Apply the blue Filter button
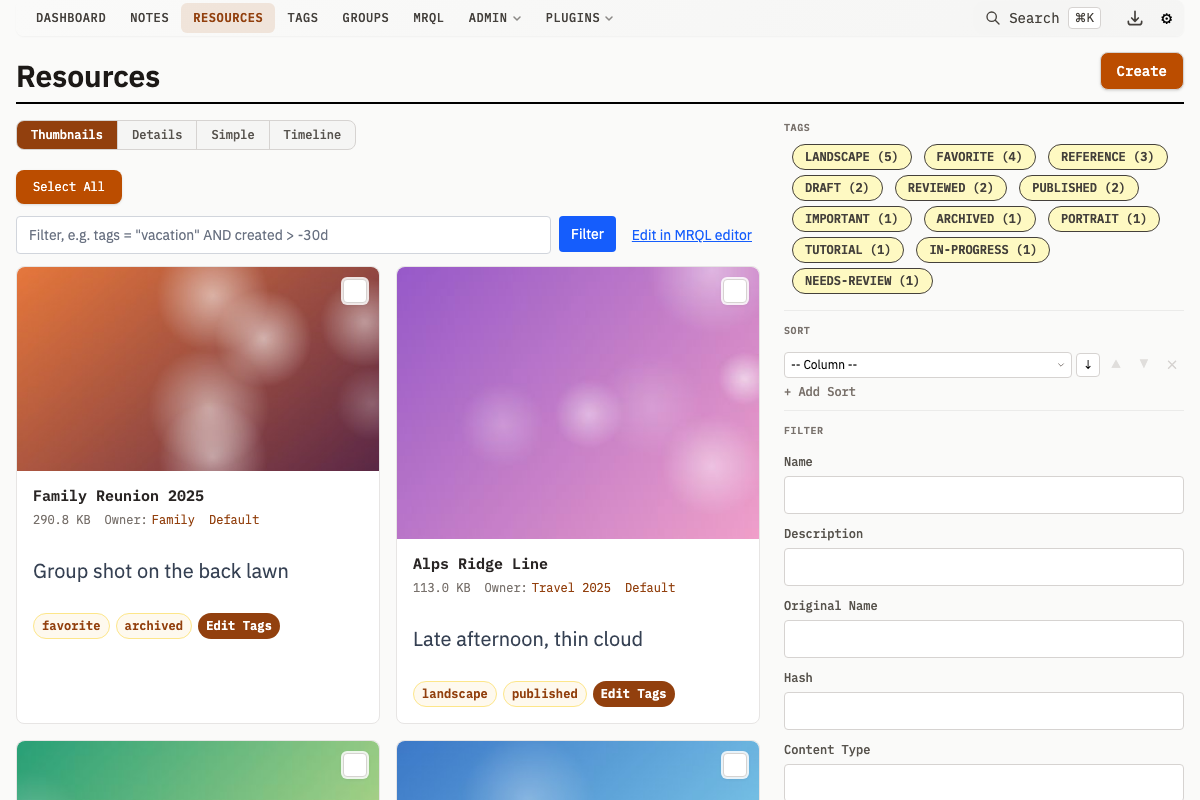The image size is (1200, 800). pyautogui.click(x=587, y=235)
